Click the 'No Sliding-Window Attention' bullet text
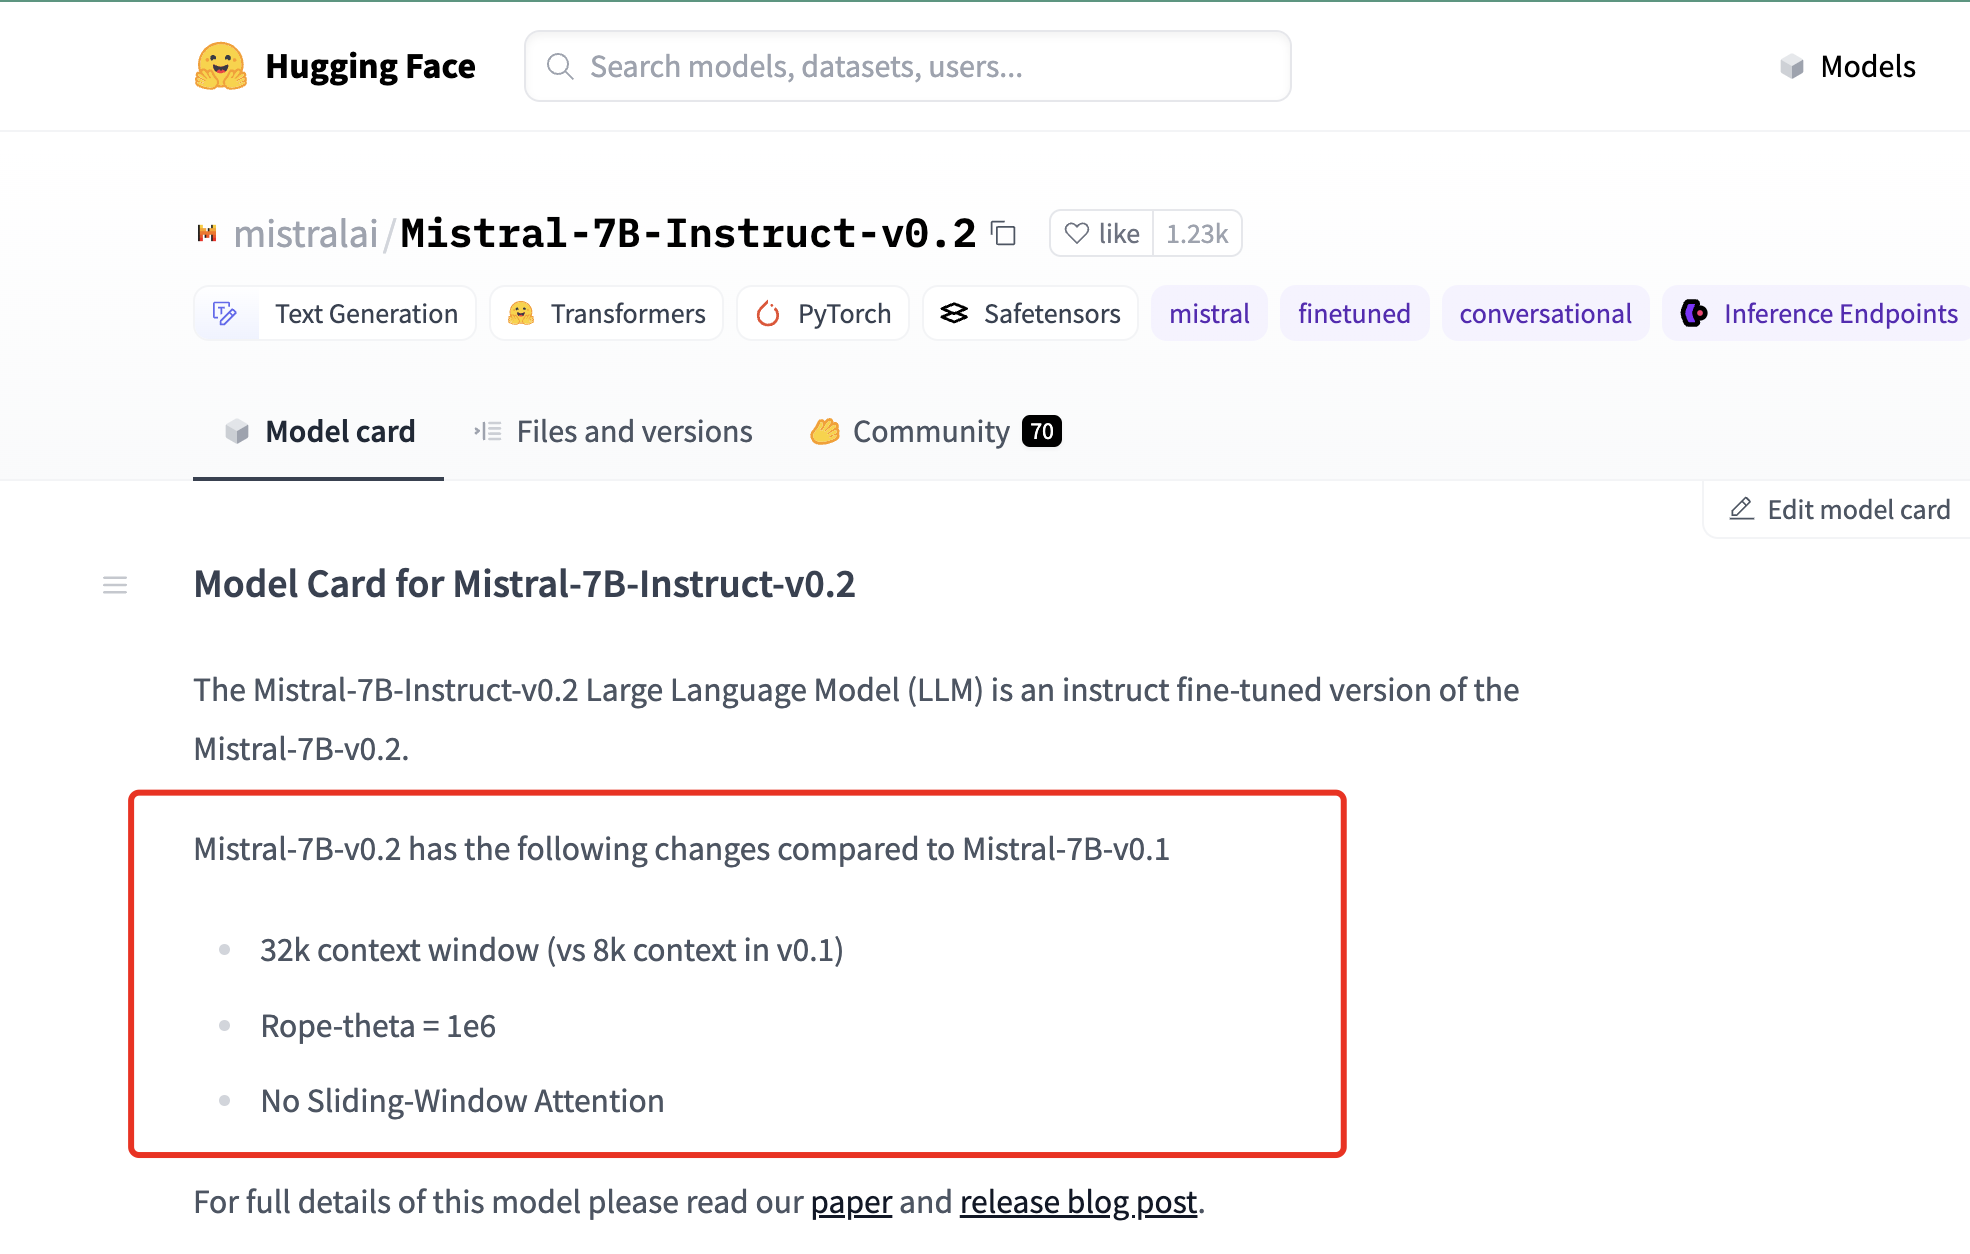 coord(462,1101)
